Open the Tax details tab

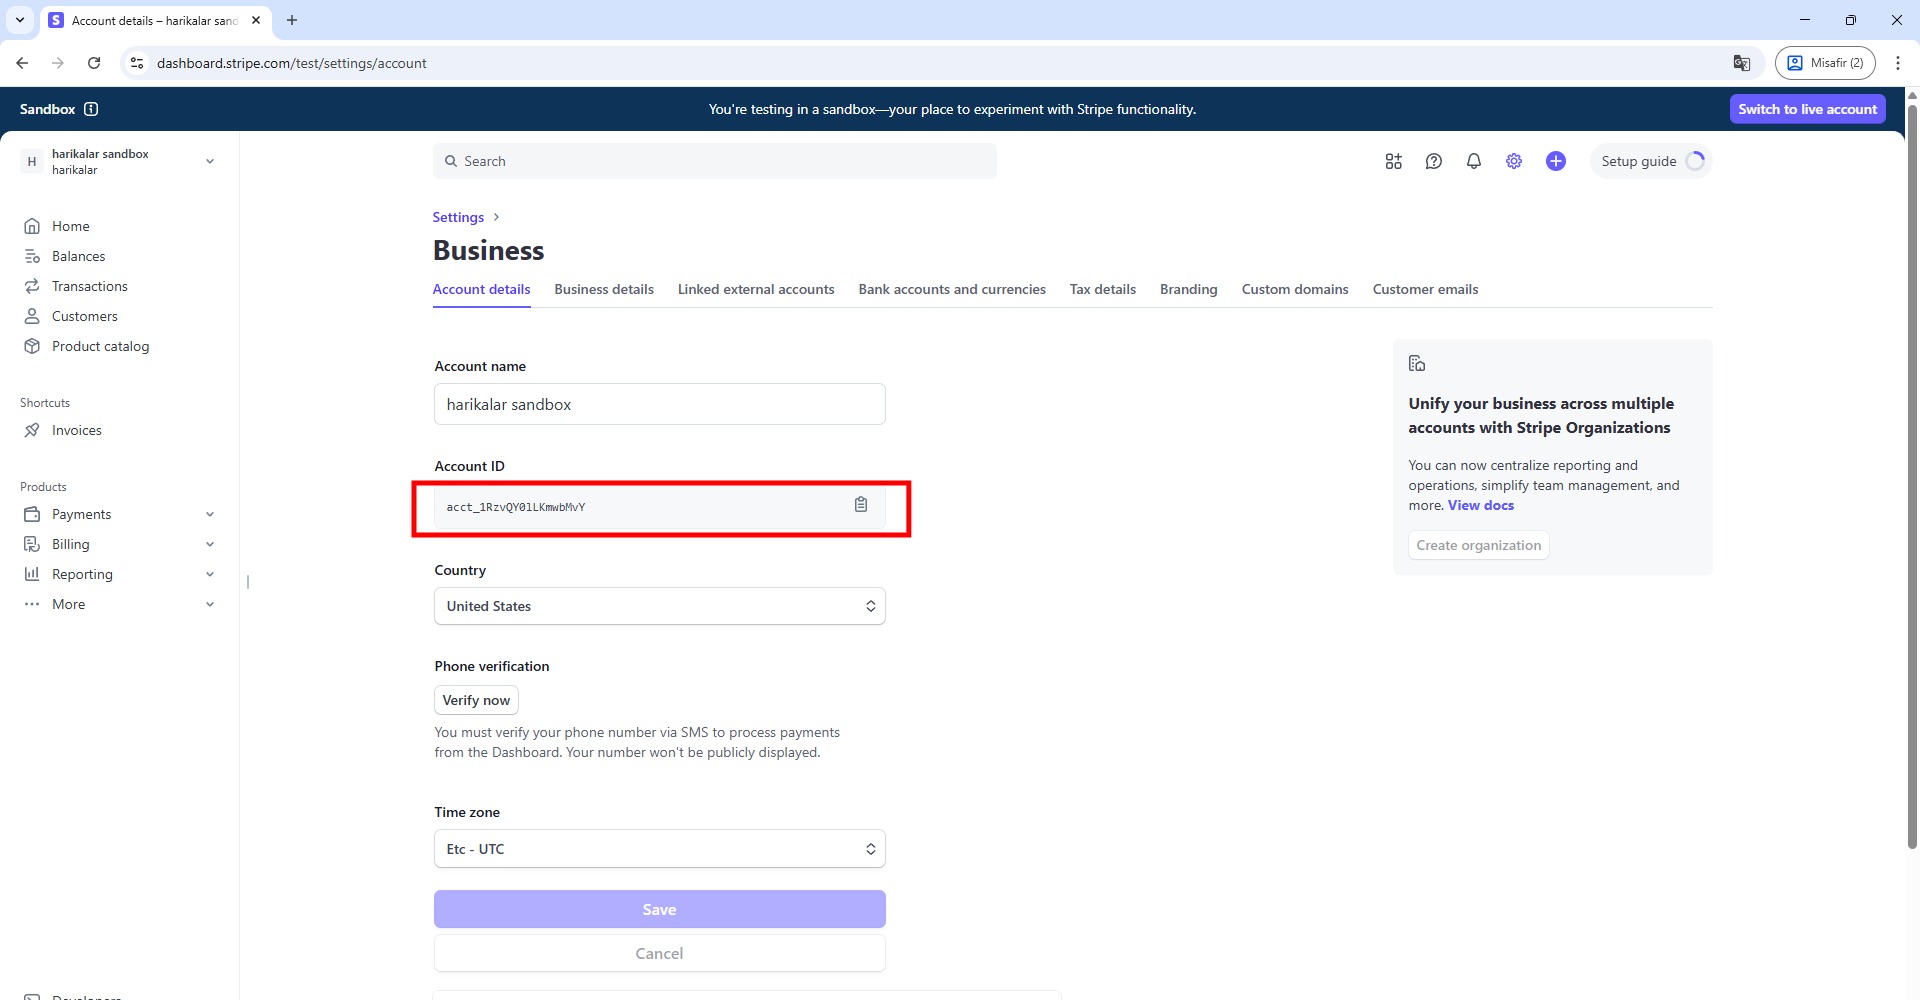[1102, 289]
